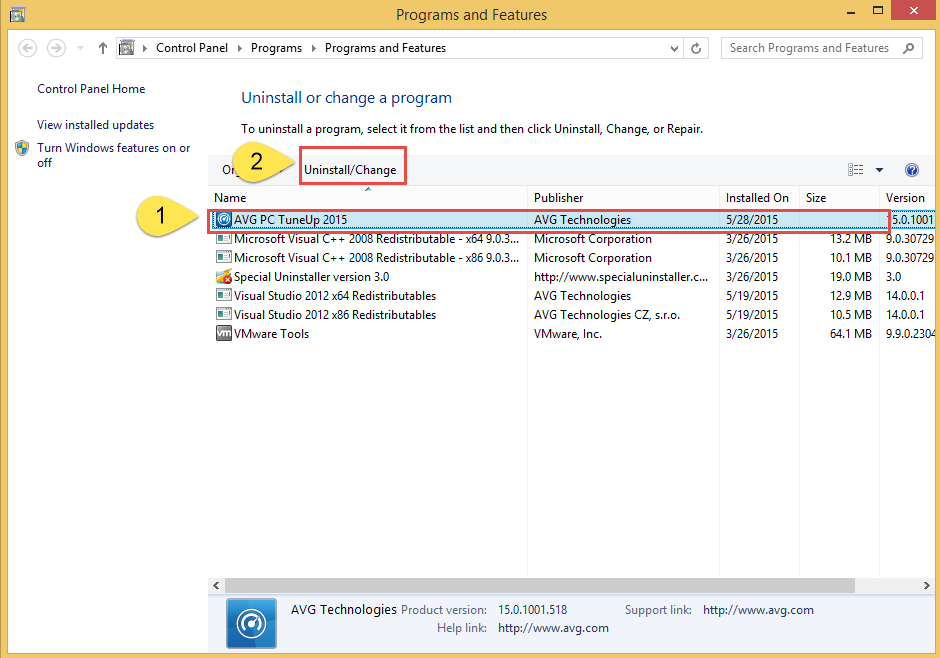940x658 pixels.
Task: Click the Visual Studio 2012 x64 icon
Action: click(x=224, y=295)
